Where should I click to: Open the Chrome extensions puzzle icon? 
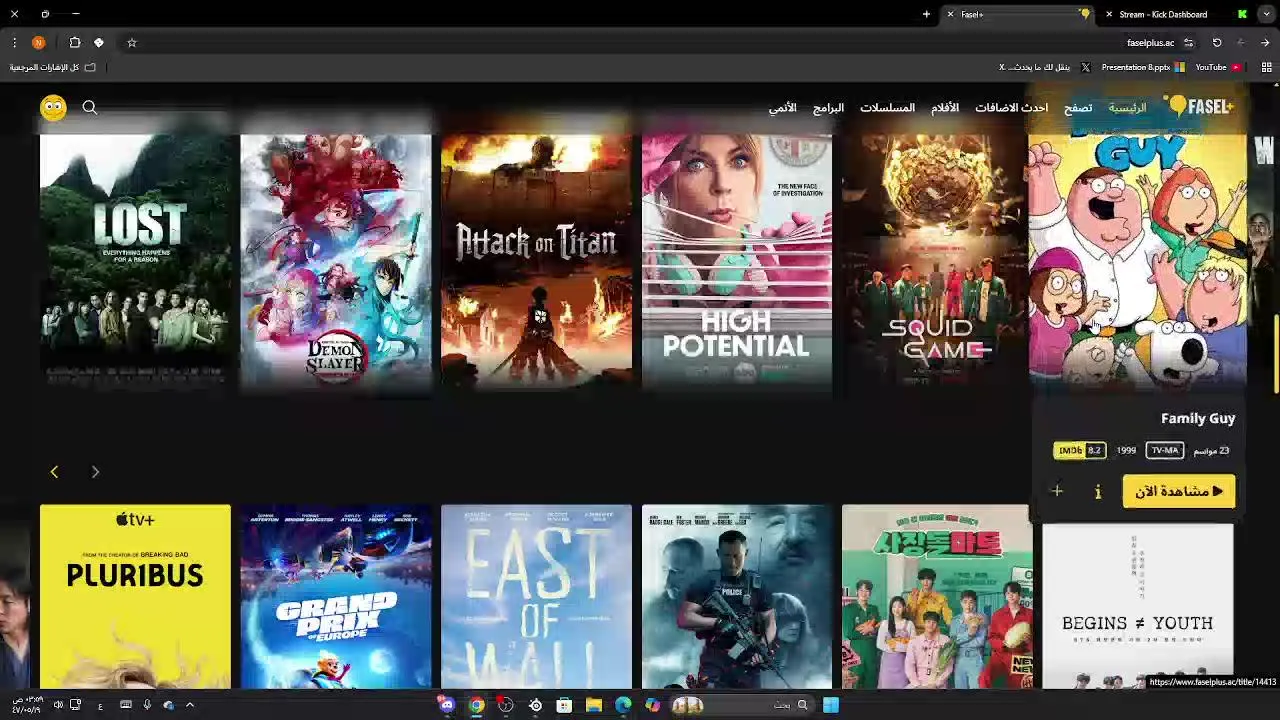[75, 43]
